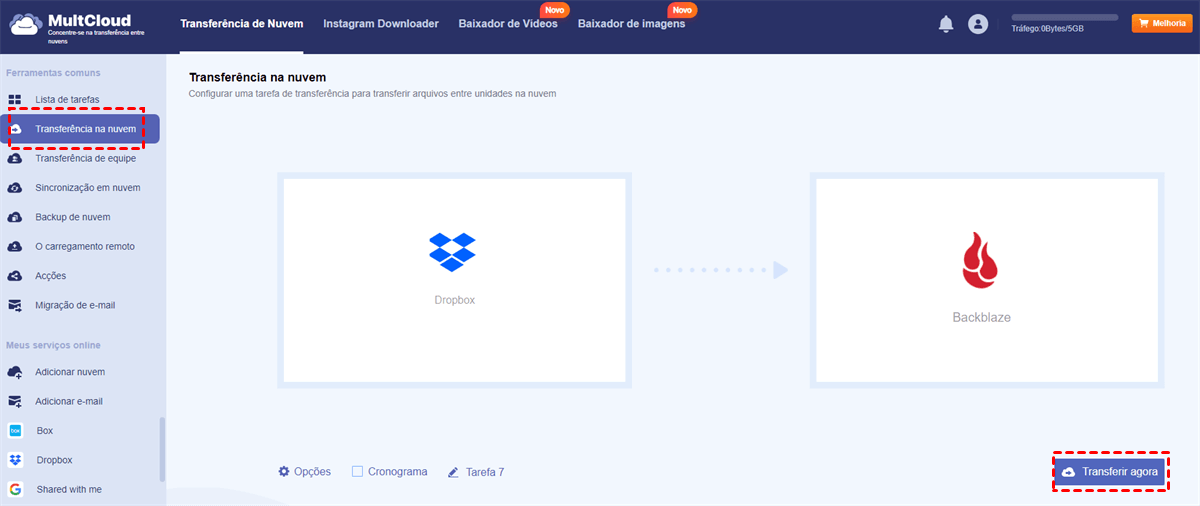Select the Dropbox source panel
The height and width of the screenshot is (506, 1200).
(454, 280)
